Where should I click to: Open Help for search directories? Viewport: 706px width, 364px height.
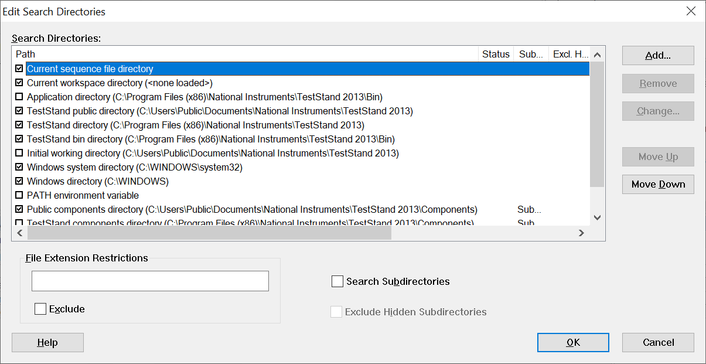tap(47, 342)
